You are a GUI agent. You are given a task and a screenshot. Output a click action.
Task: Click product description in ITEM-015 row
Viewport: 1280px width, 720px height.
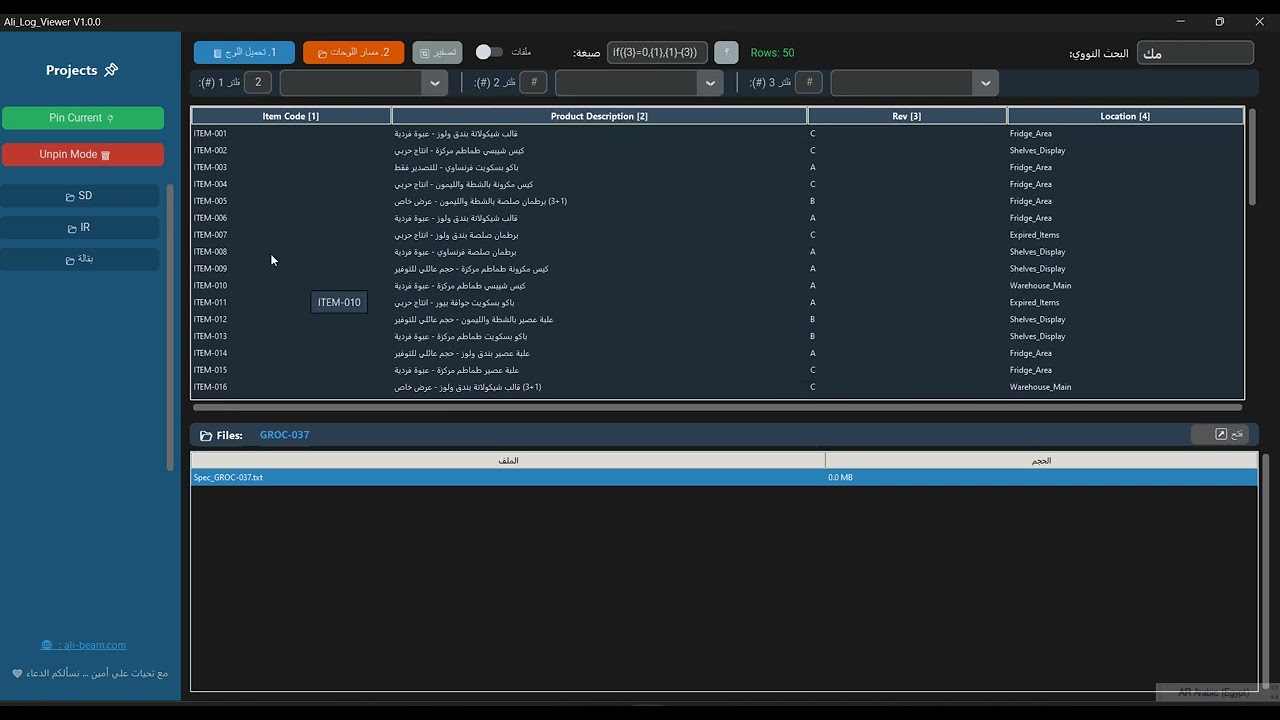coord(456,370)
